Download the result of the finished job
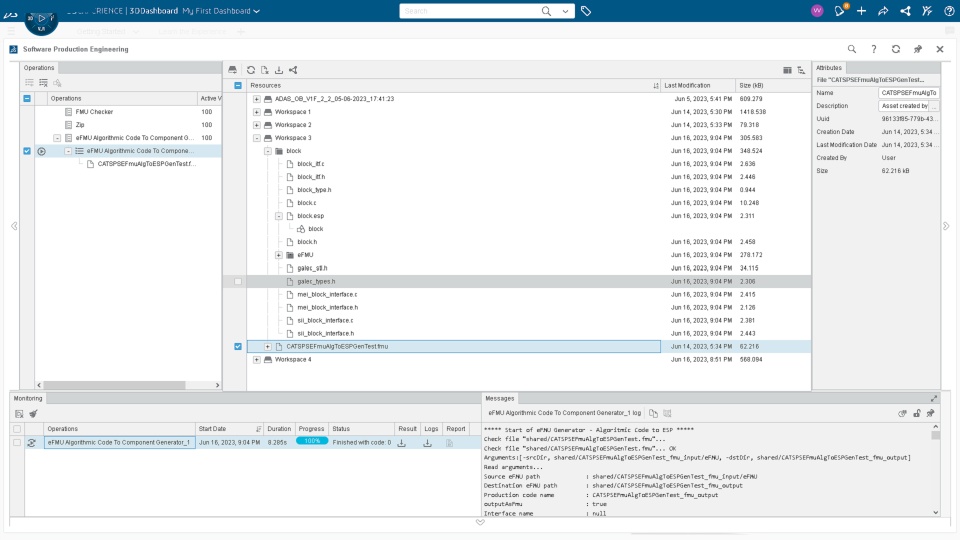This screenshot has width=960, height=540. pyautogui.click(x=402, y=443)
